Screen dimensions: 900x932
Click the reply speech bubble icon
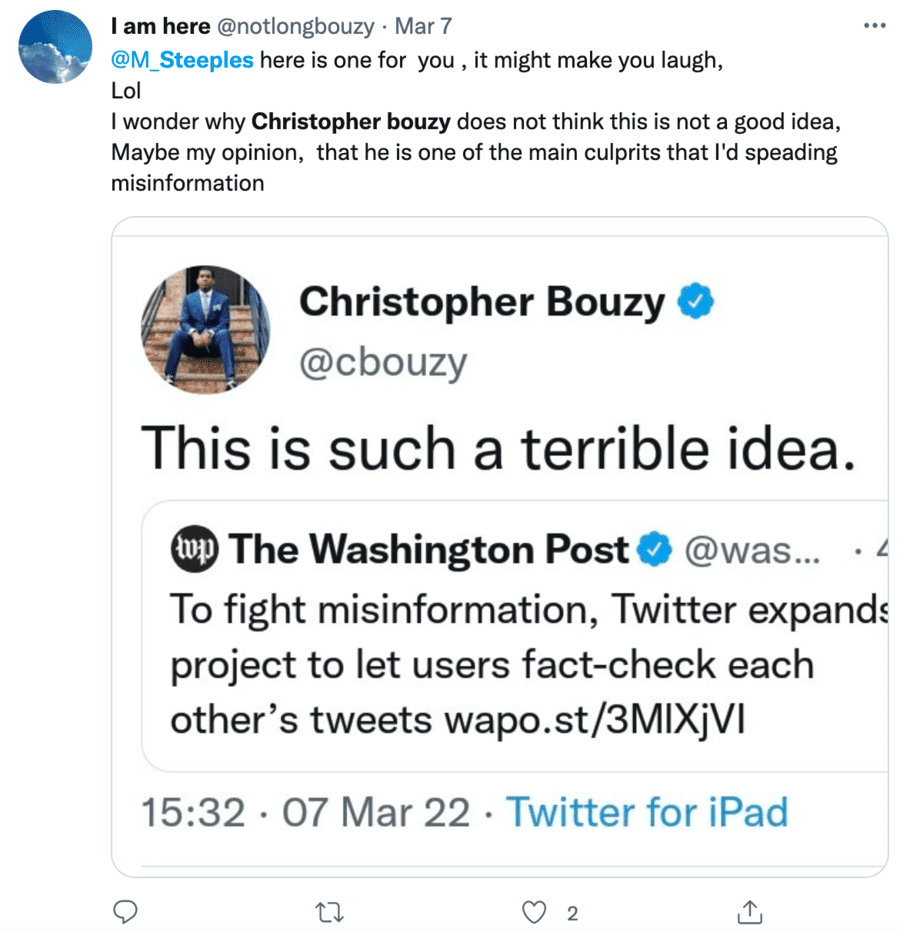pos(125,911)
